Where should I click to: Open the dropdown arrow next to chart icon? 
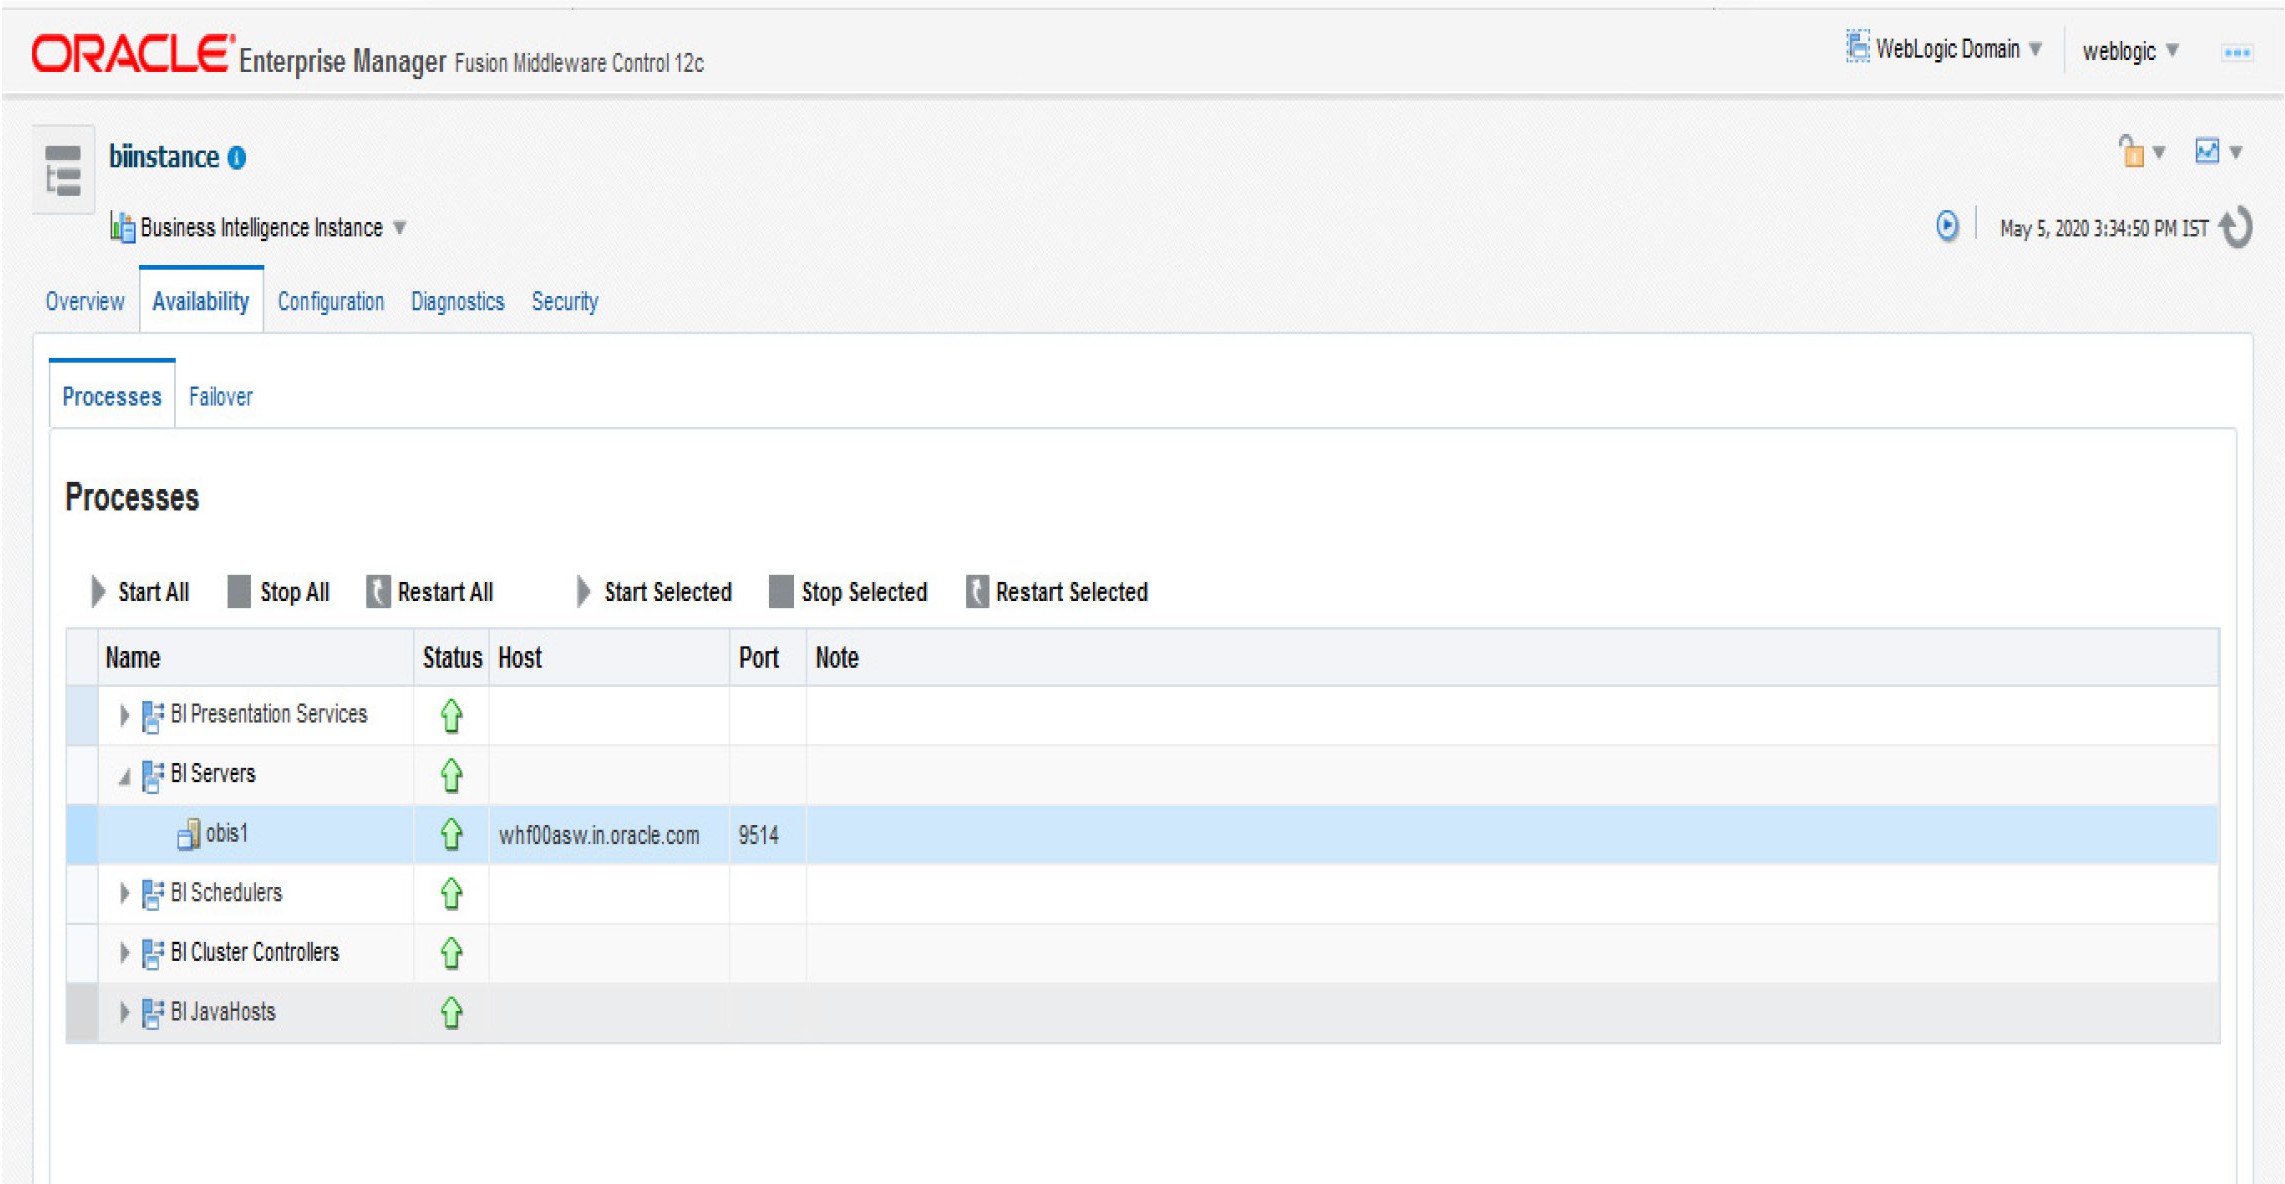[x=2236, y=153]
